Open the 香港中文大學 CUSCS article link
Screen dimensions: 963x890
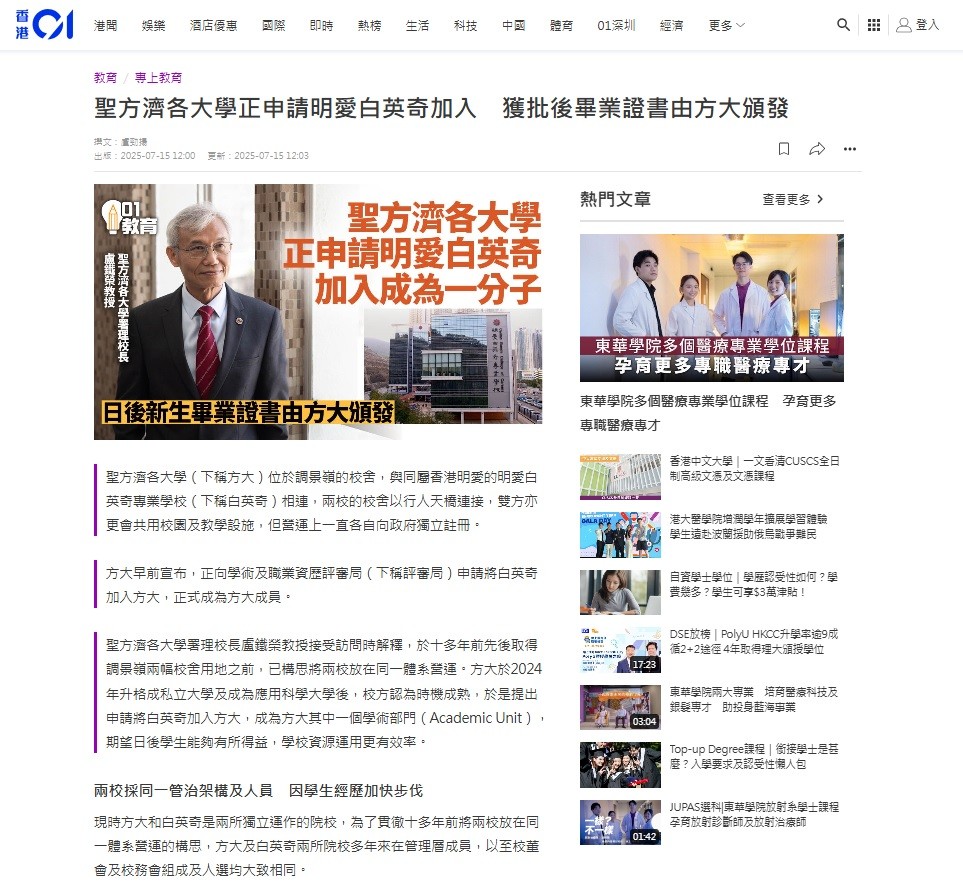[x=754, y=468]
